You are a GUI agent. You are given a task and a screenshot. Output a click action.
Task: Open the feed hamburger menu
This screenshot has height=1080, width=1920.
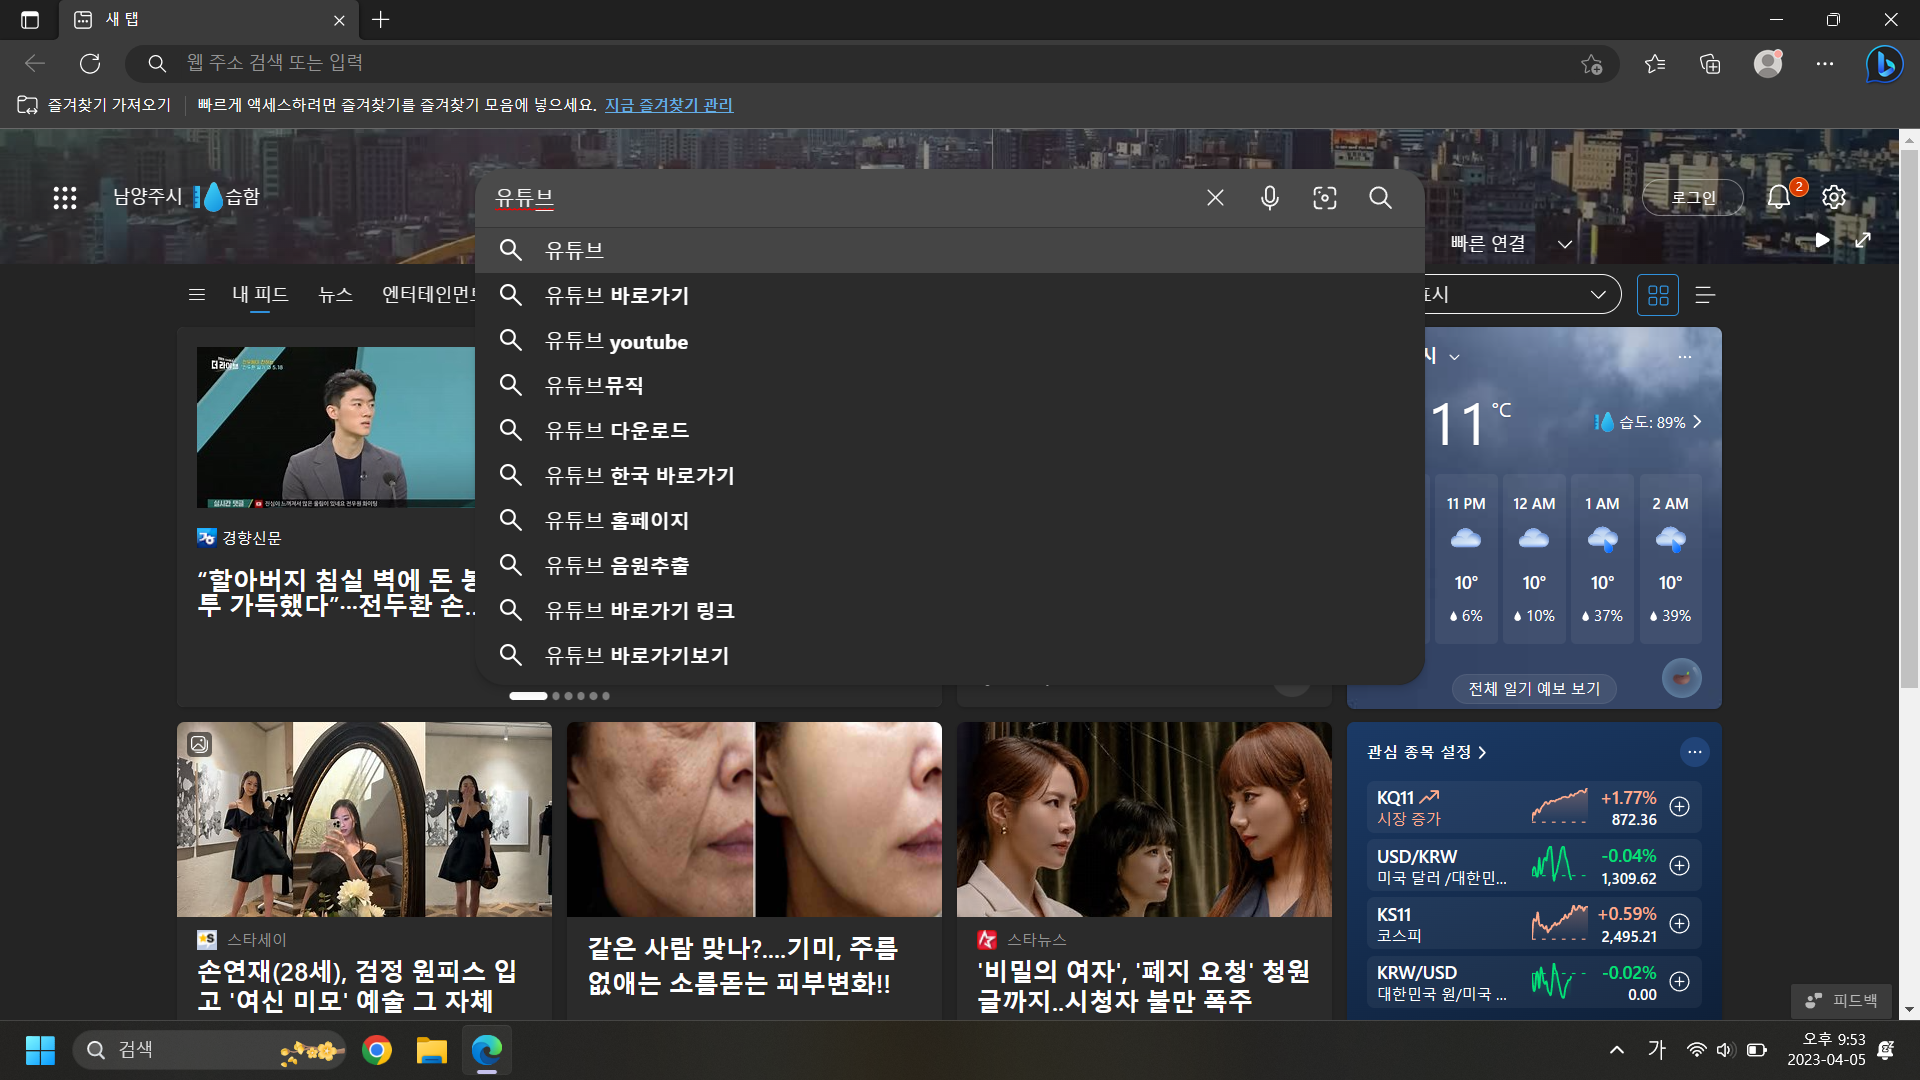pyautogui.click(x=197, y=295)
